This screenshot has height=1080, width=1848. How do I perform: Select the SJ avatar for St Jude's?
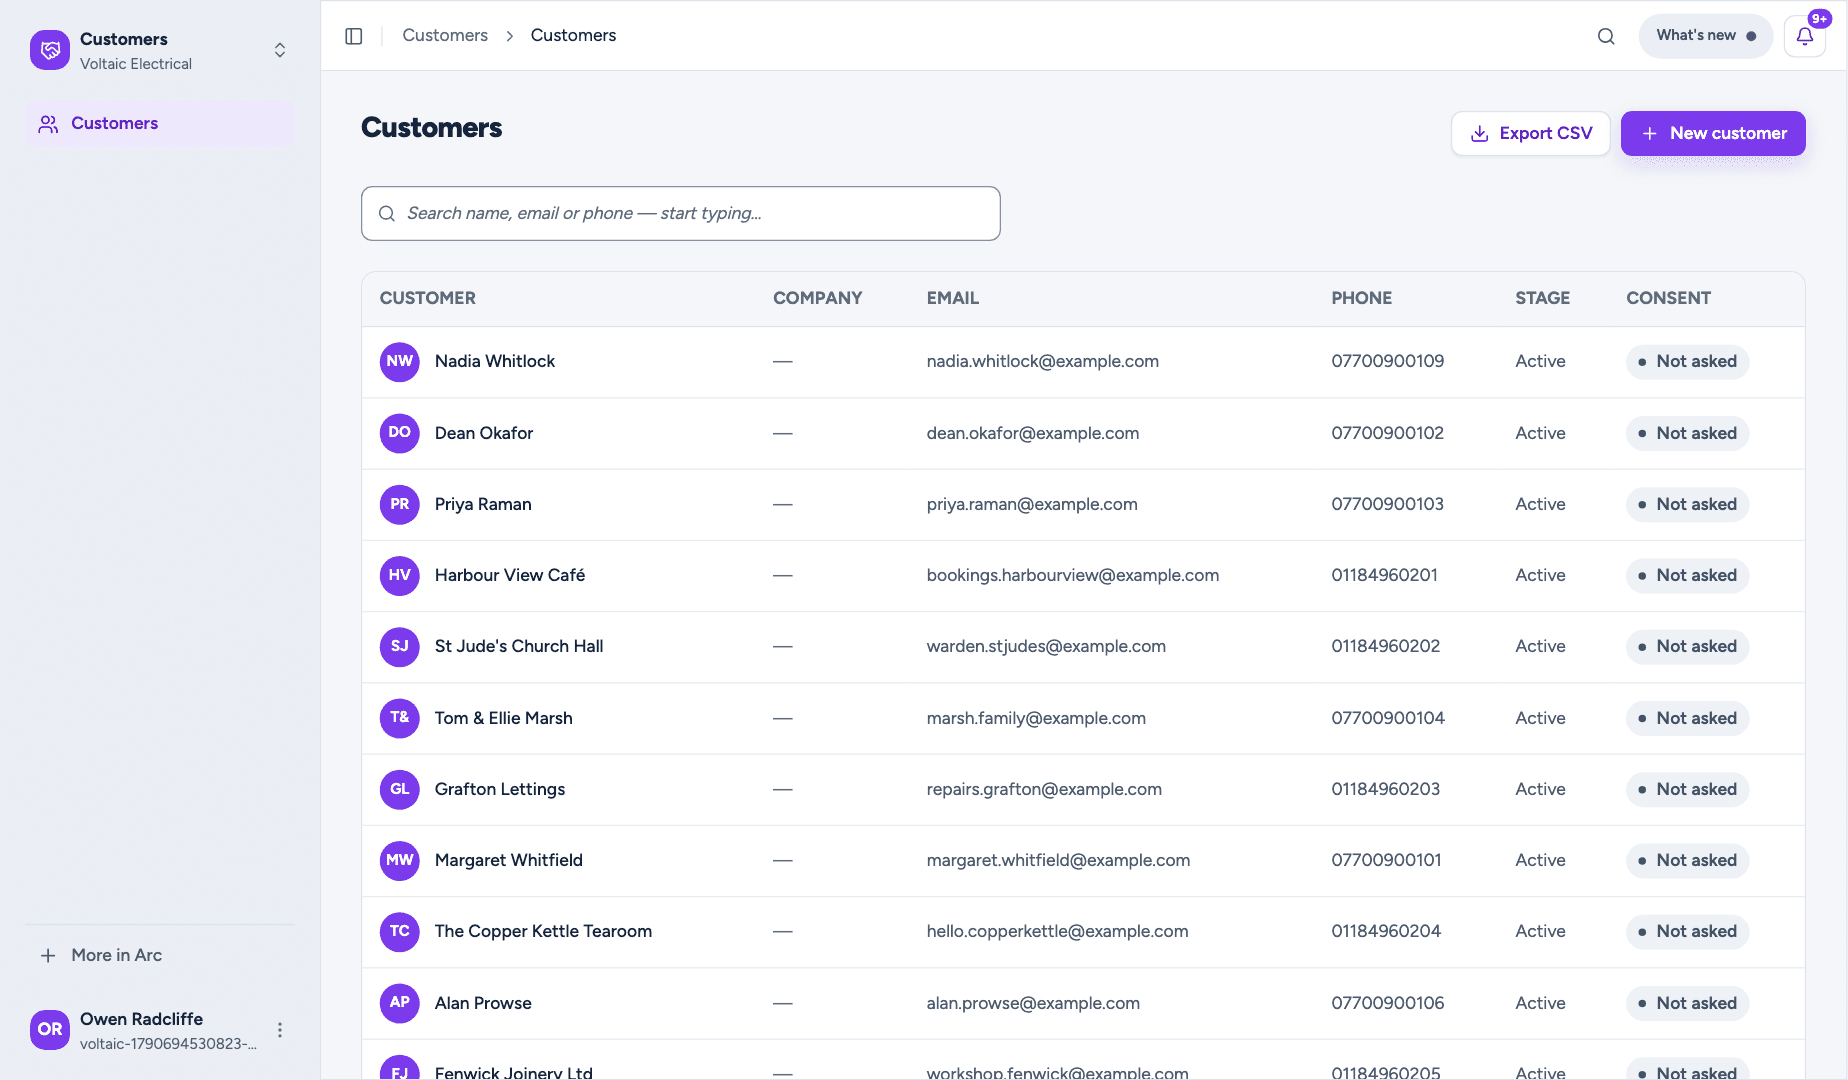pos(400,646)
